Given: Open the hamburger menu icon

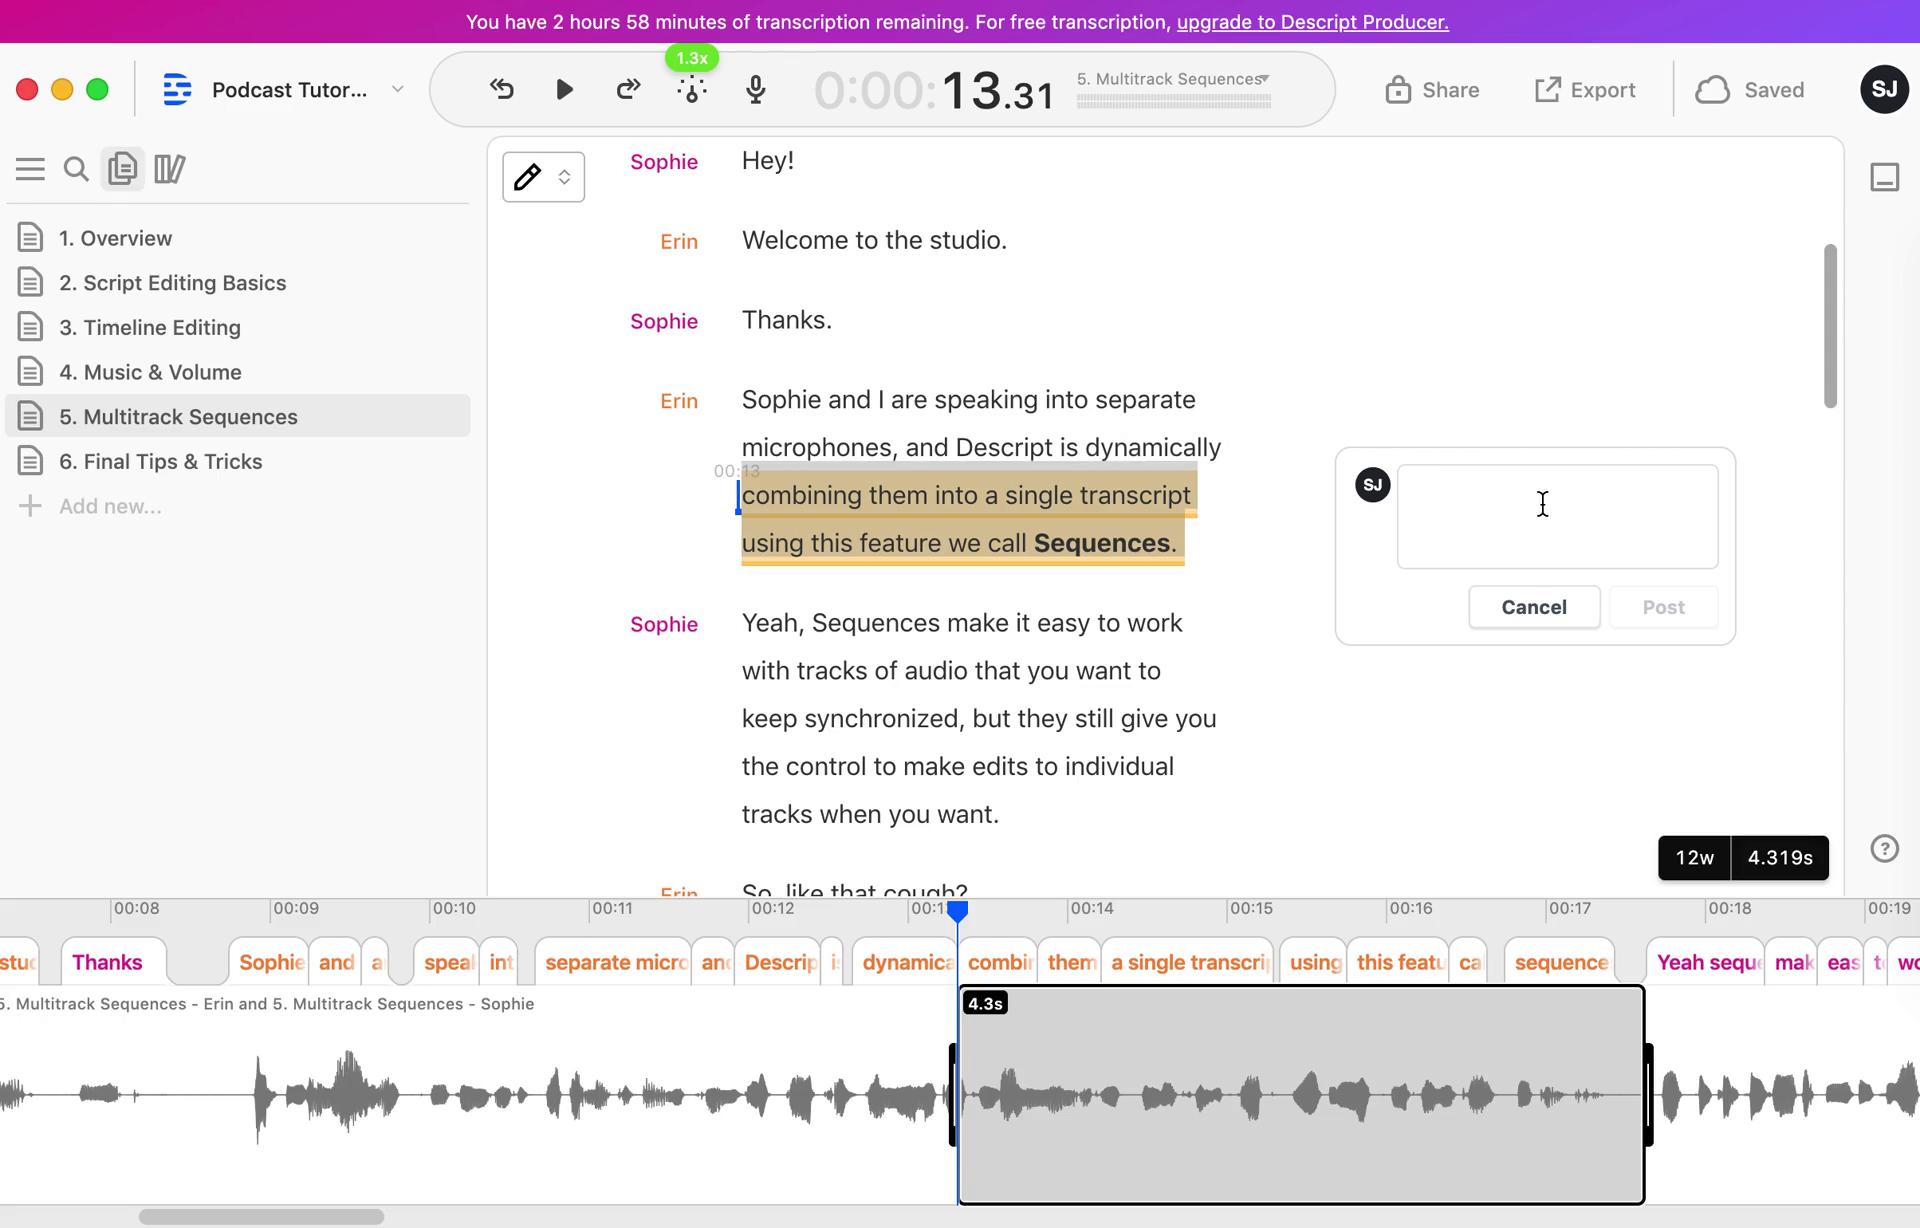Looking at the screenshot, I should pos(30,169).
